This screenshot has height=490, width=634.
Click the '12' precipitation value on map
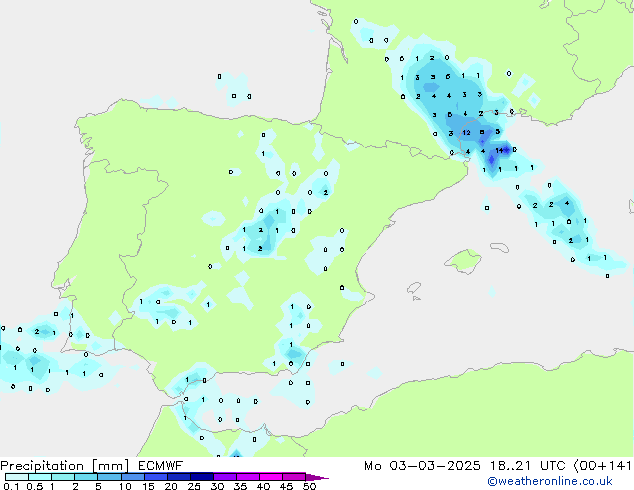466,133
